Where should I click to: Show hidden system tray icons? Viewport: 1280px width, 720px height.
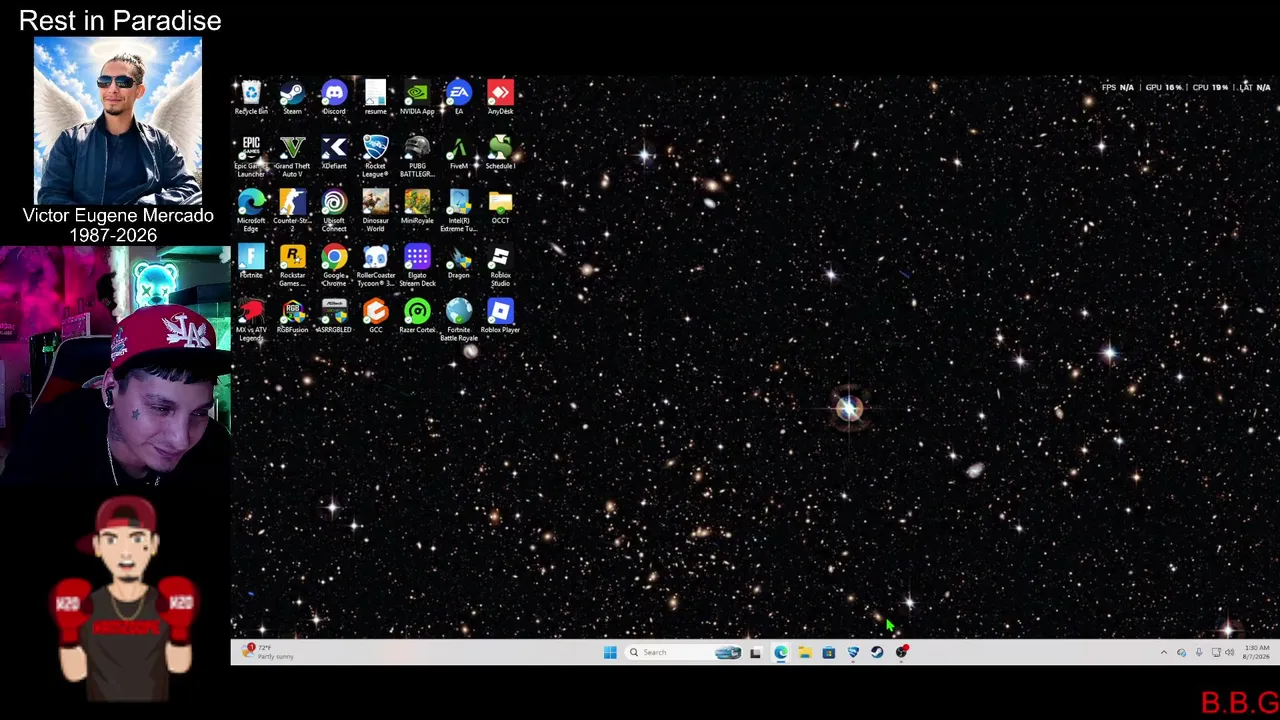click(x=1163, y=653)
